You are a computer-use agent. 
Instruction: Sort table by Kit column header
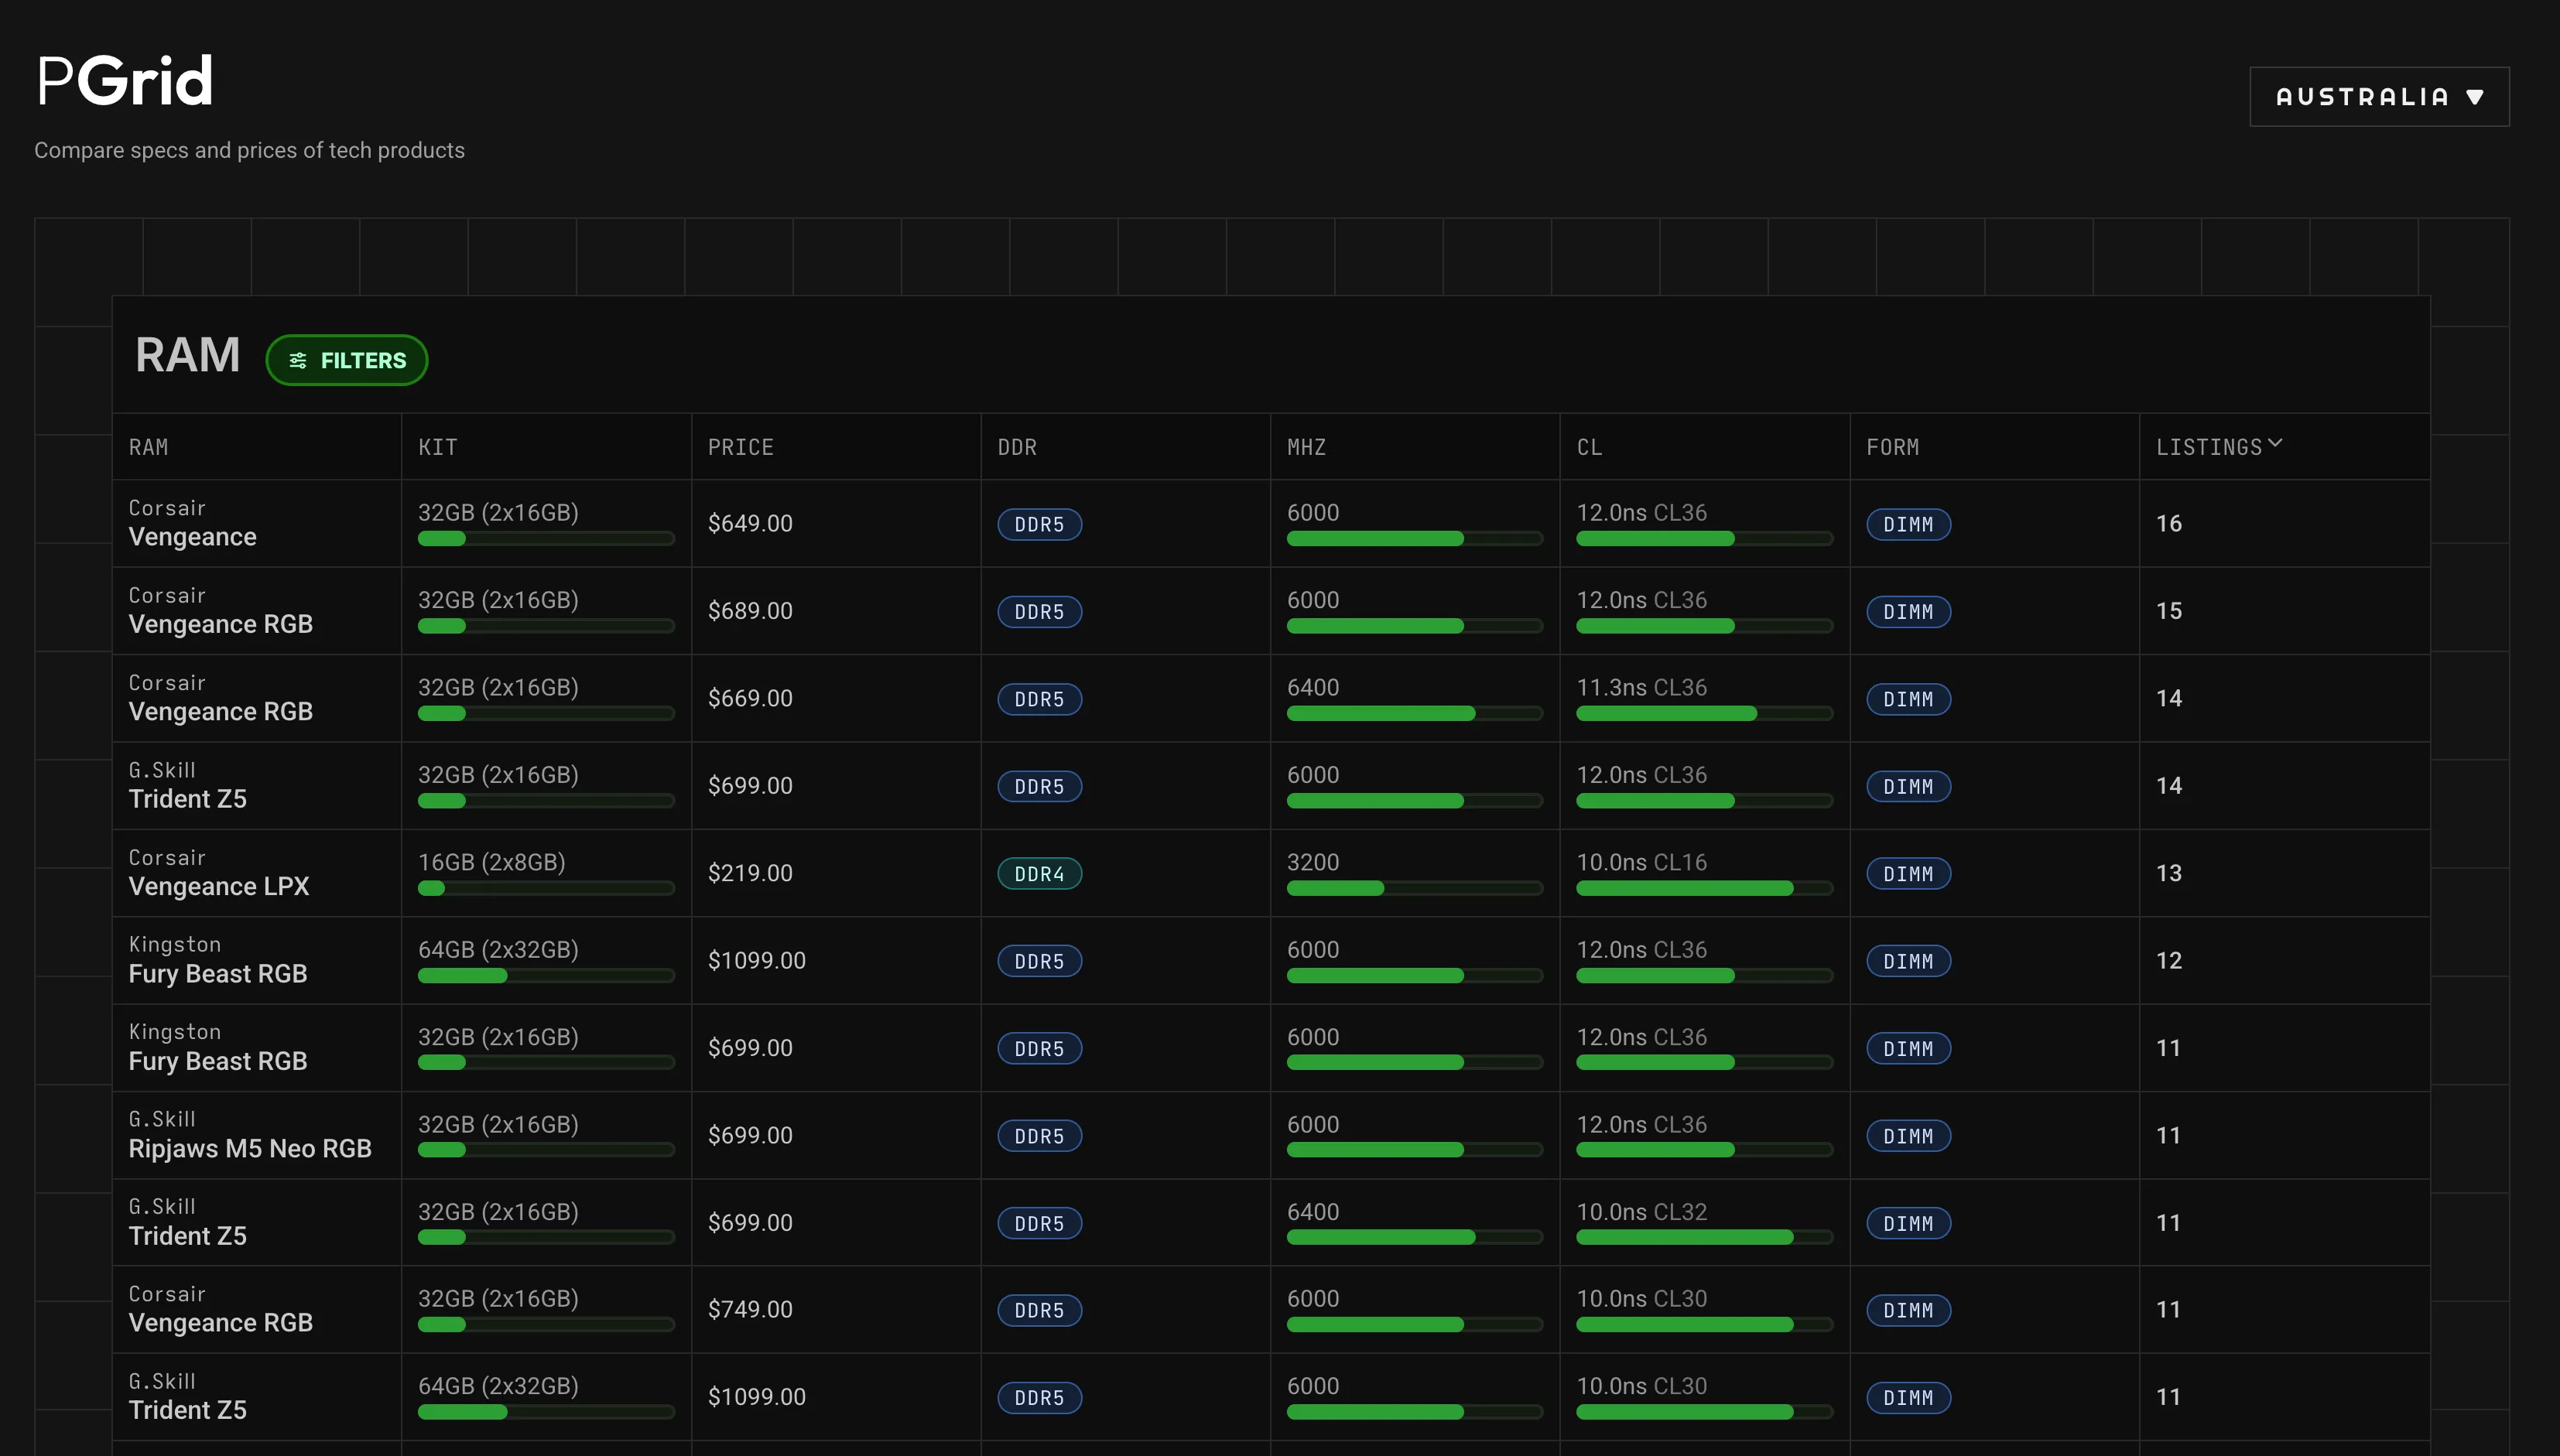pyautogui.click(x=437, y=447)
